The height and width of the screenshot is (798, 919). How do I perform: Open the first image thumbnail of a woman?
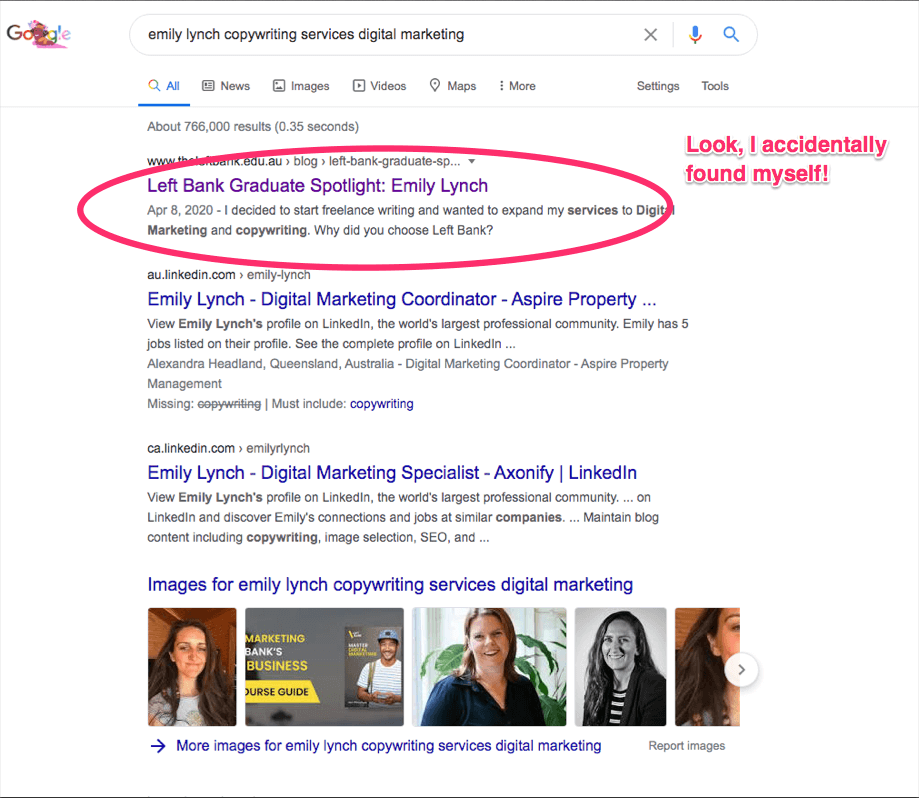point(192,667)
